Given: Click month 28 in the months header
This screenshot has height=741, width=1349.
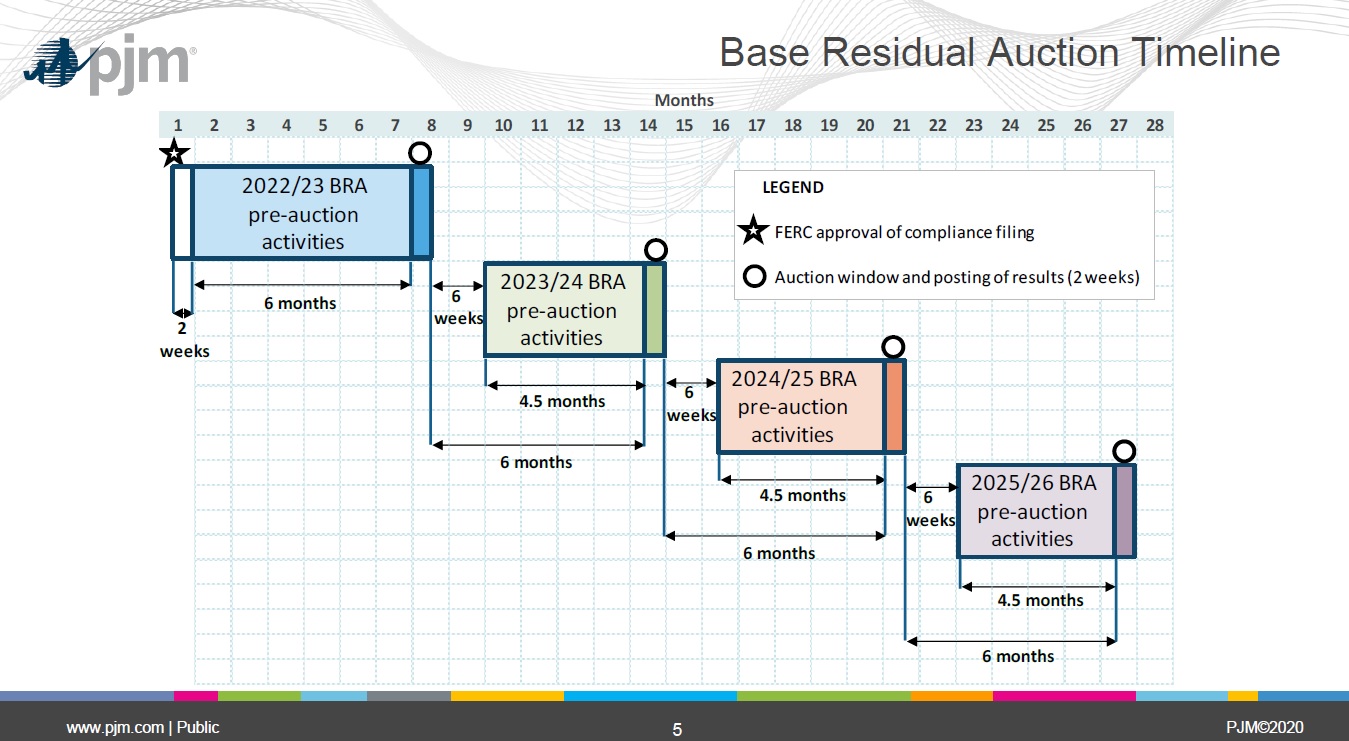Looking at the screenshot, I should point(1154,125).
